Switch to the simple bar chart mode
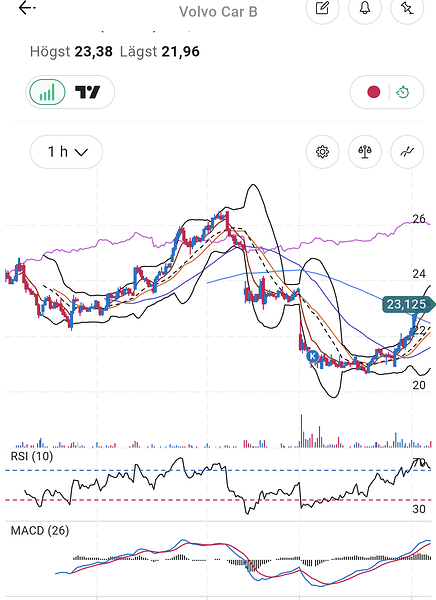The height and width of the screenshot is (600, 436). point(47,92)
